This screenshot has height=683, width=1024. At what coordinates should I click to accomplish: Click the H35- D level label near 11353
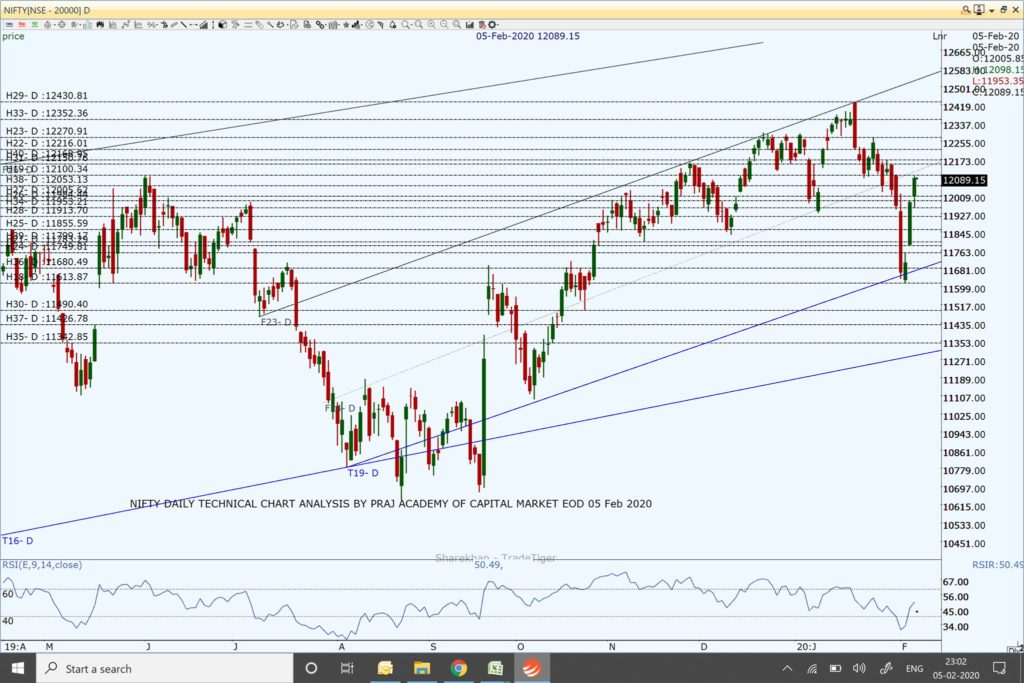click(46, 337)
